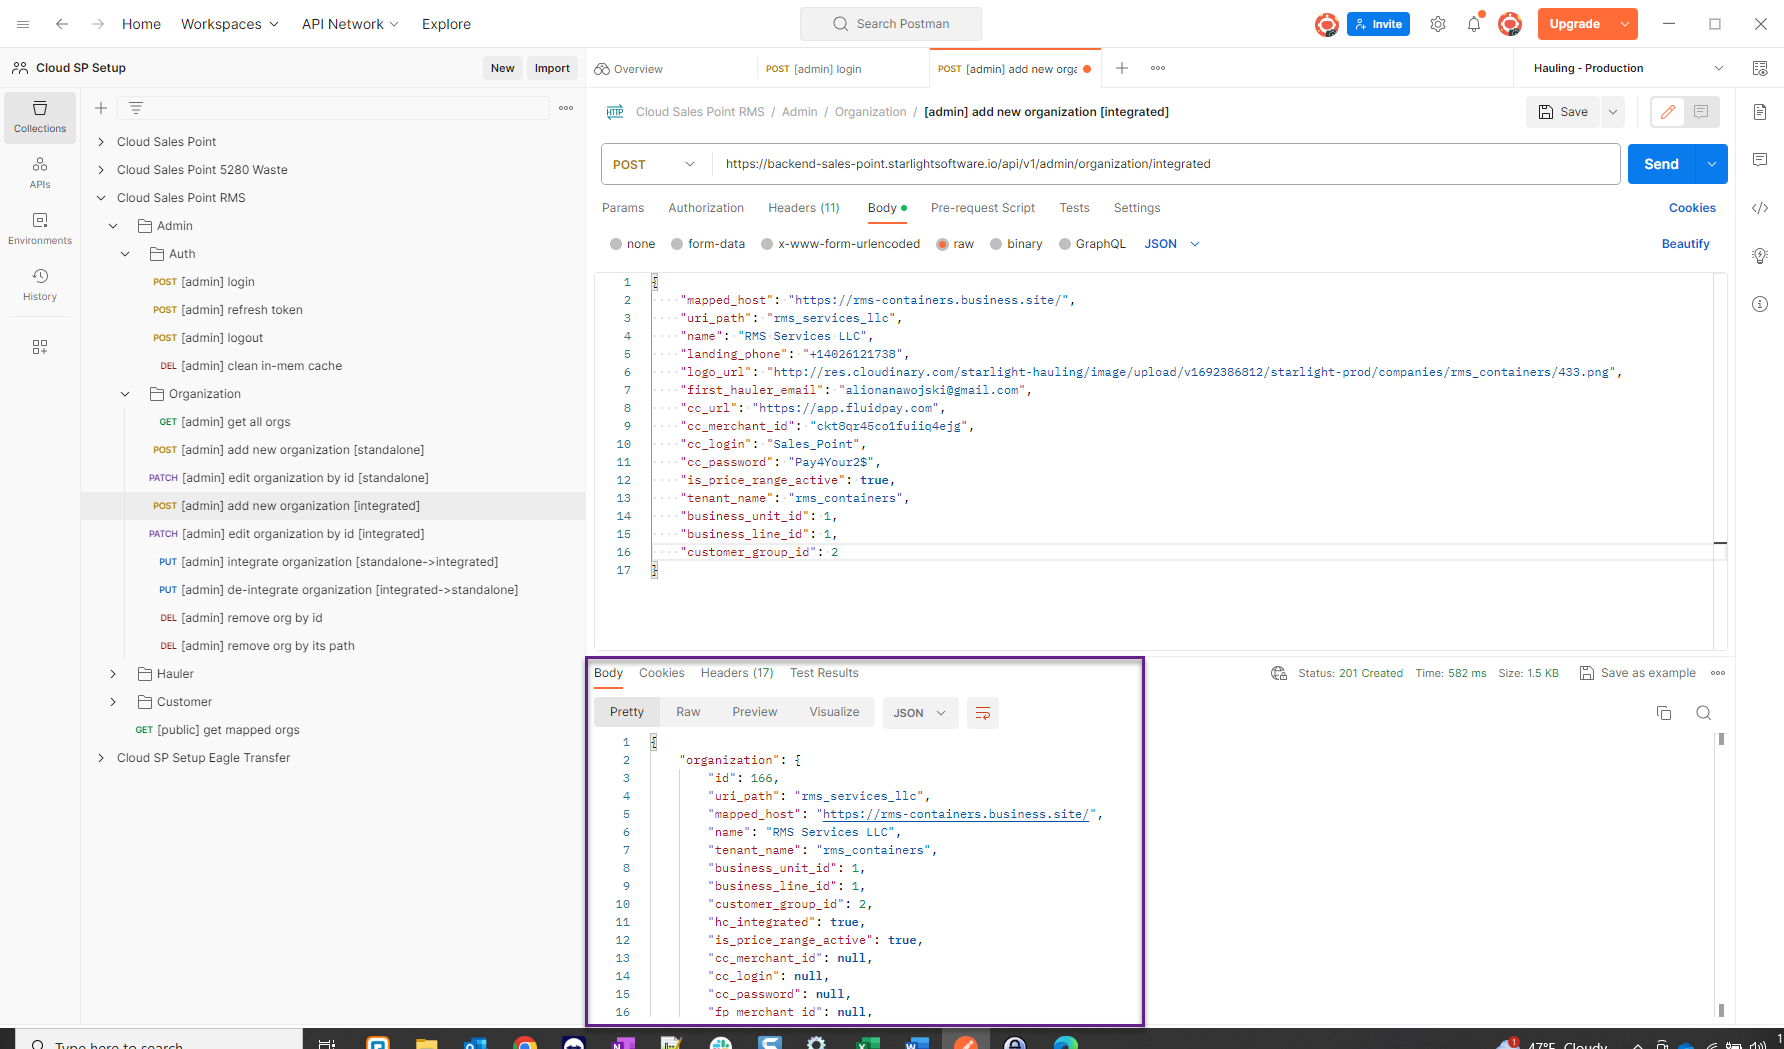
Task: Click the Send button
Action: pos(1661,164)
